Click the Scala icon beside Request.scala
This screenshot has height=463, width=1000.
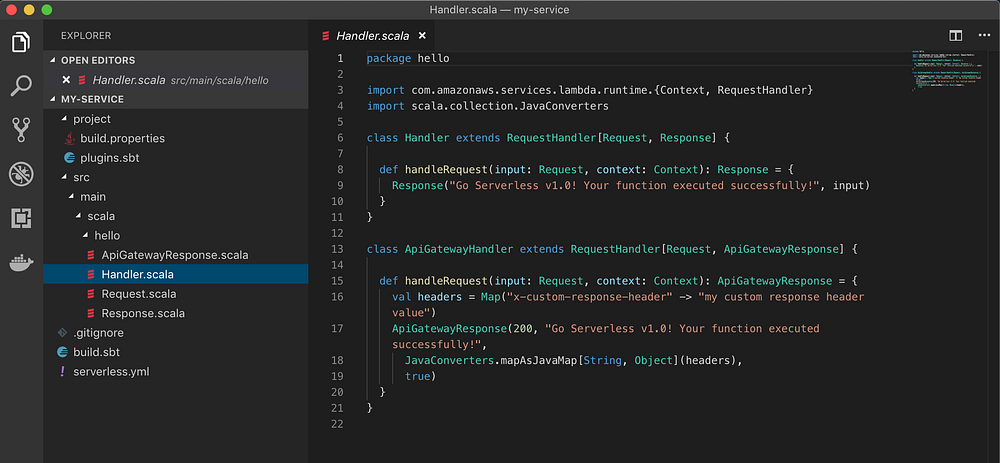click(91, 294)
